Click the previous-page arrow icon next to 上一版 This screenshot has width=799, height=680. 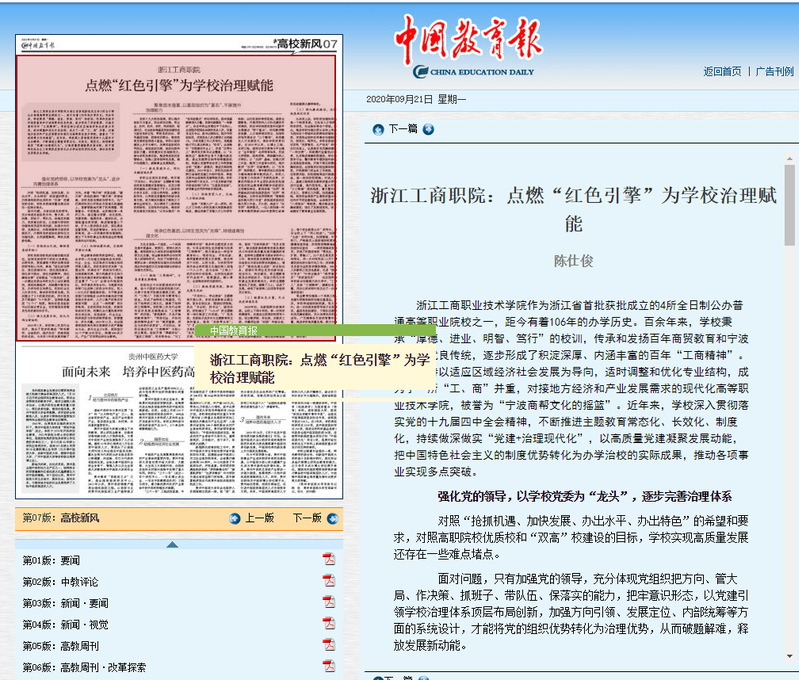(x=235, y=518)
